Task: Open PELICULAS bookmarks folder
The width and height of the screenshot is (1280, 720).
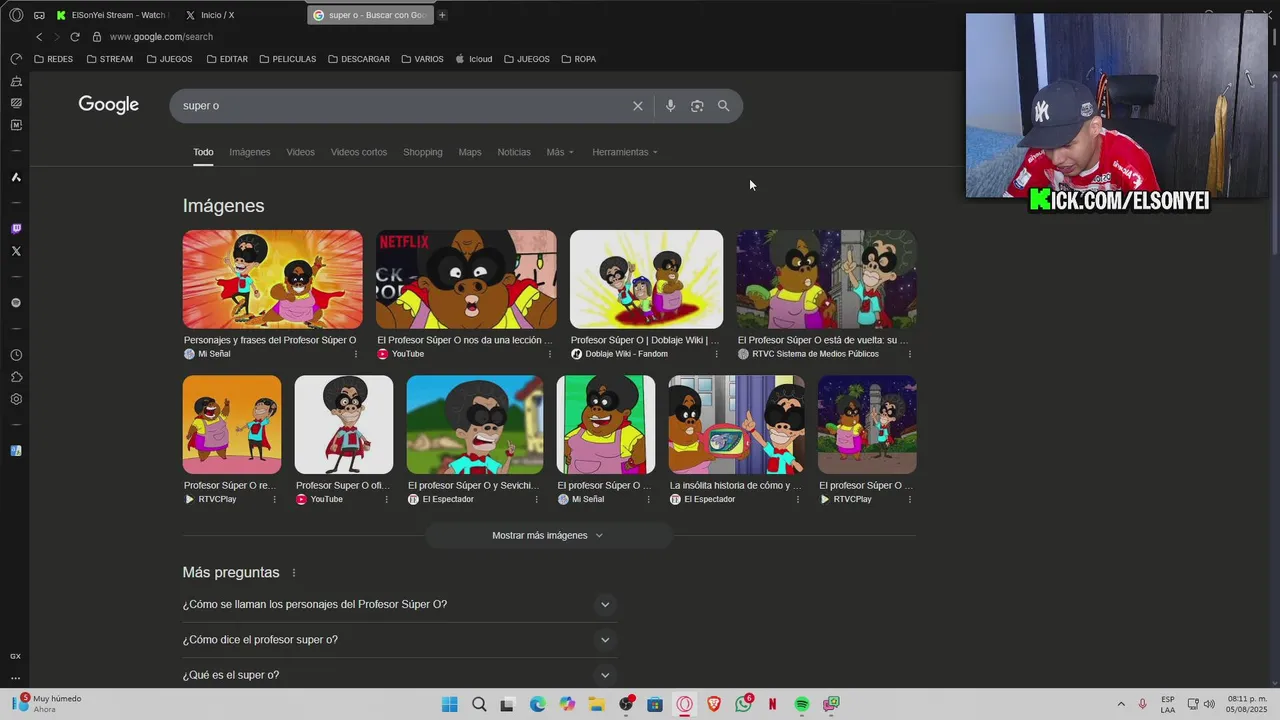Action: (288, 59)
